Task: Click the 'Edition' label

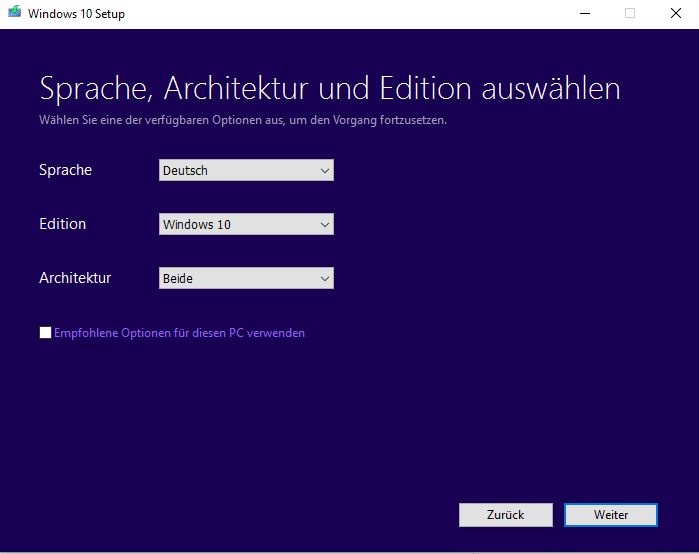Action: pos(62,224)
